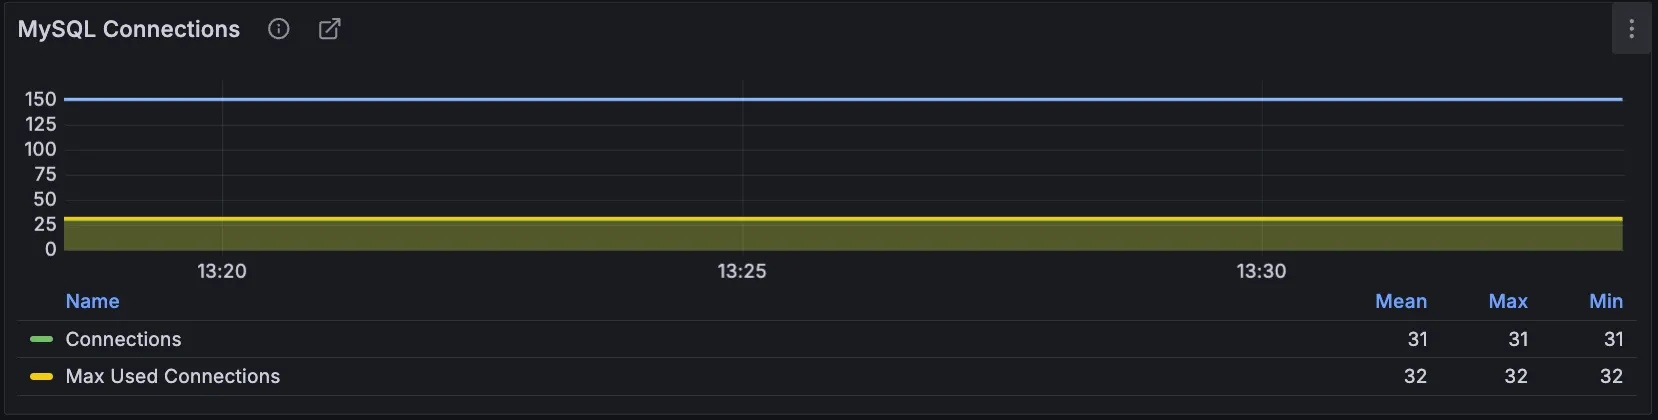Viewport: 1658px width, 420px height.
Task: Open the panel info tooltip icon
Action: point(279,29)
